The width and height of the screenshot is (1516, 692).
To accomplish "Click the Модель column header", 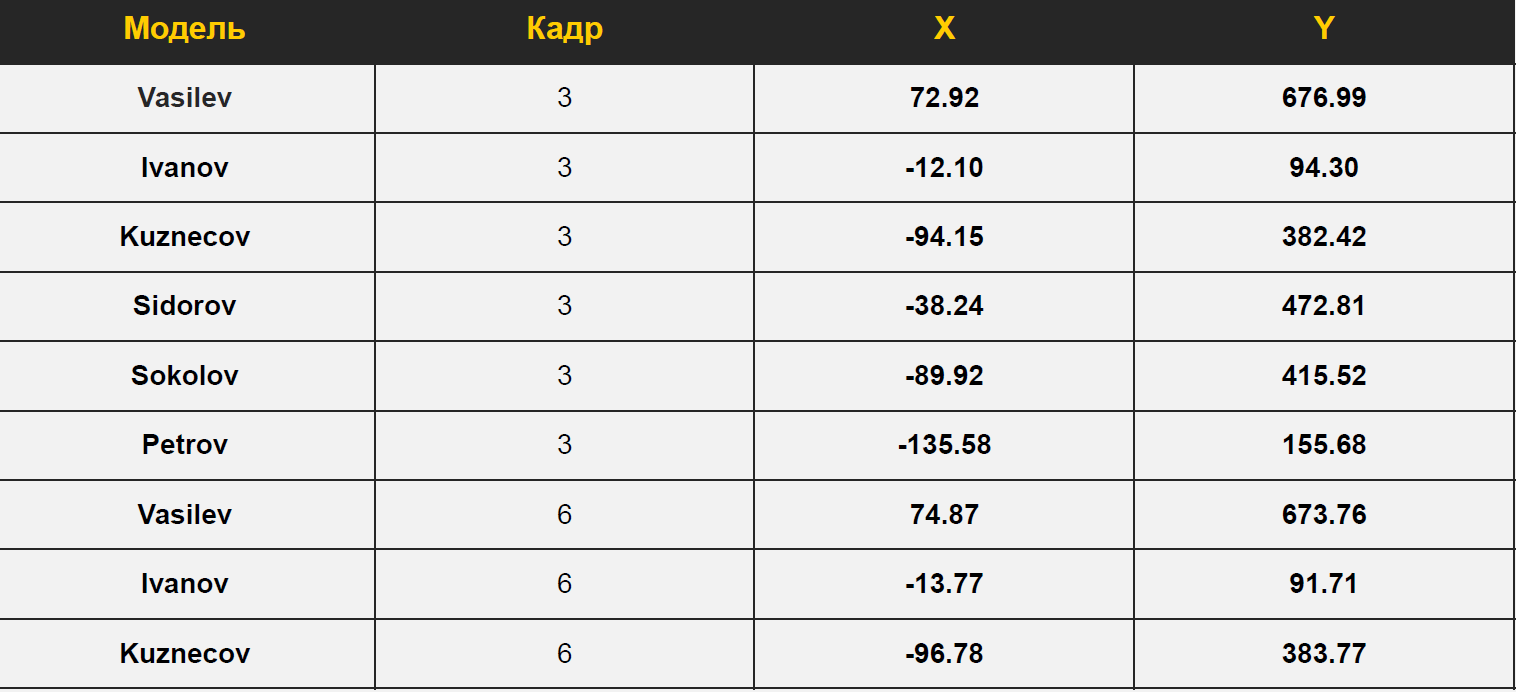I will point(185,29).
